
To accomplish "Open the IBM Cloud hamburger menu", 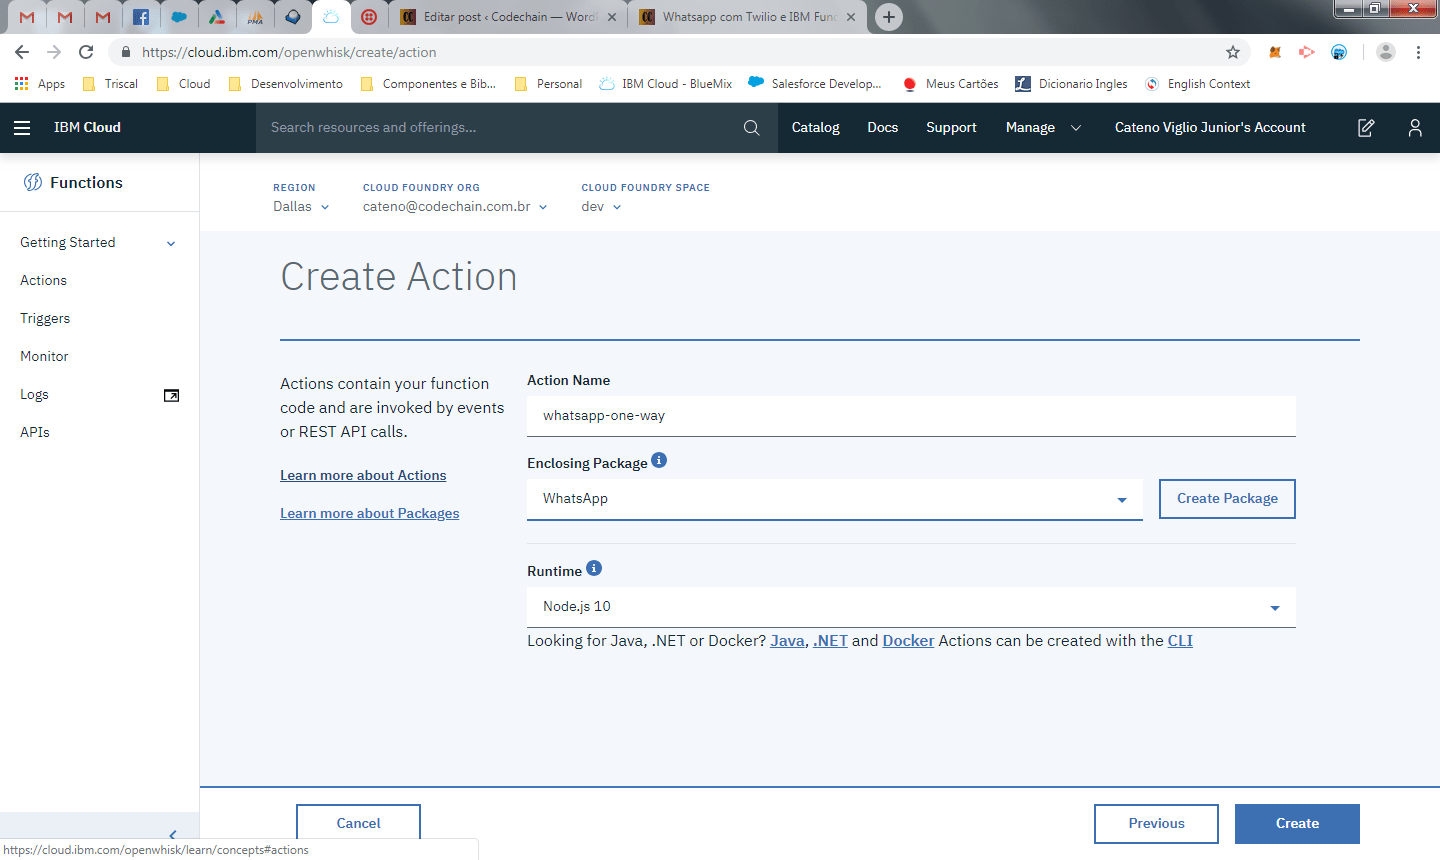I will pos(22,128).
